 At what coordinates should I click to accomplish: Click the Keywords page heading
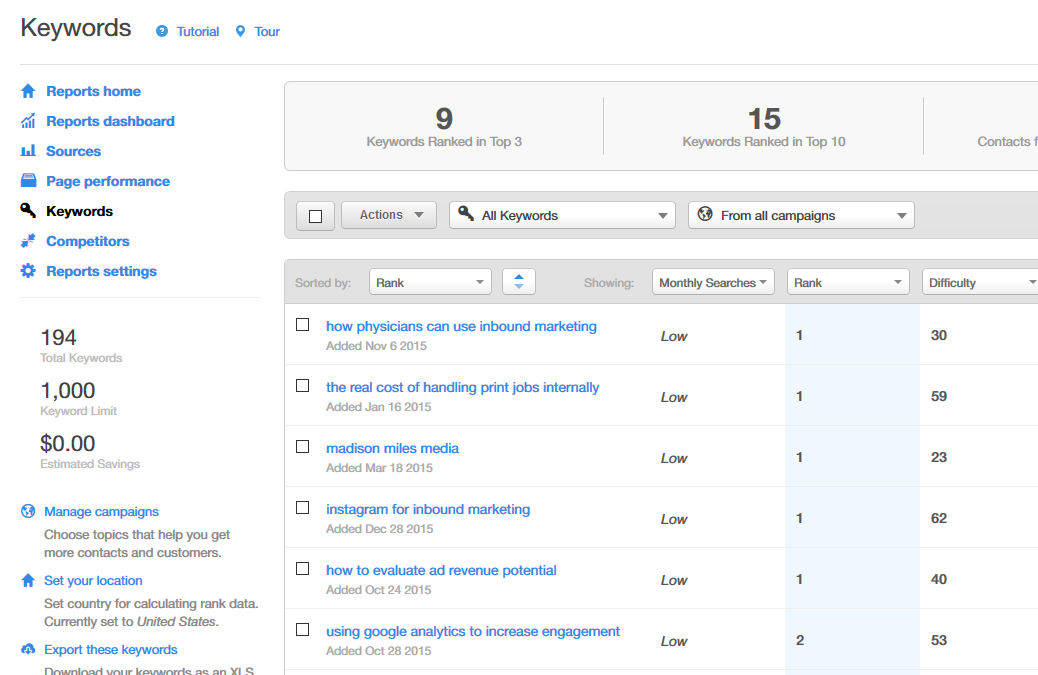pos(76,28)
